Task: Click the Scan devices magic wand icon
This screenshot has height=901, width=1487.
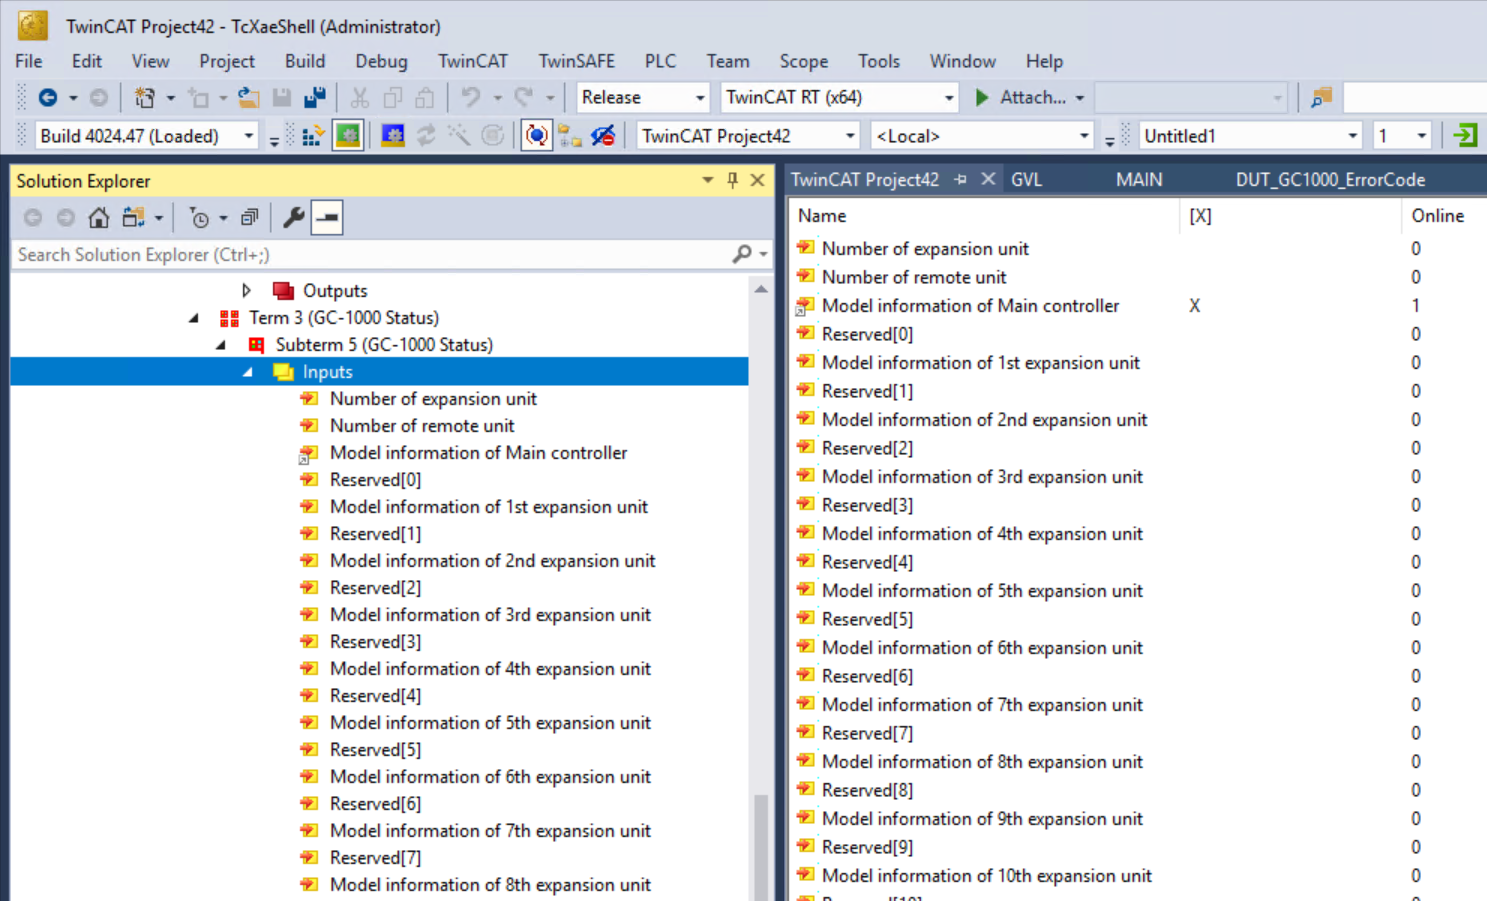Action: pos(459,135)
